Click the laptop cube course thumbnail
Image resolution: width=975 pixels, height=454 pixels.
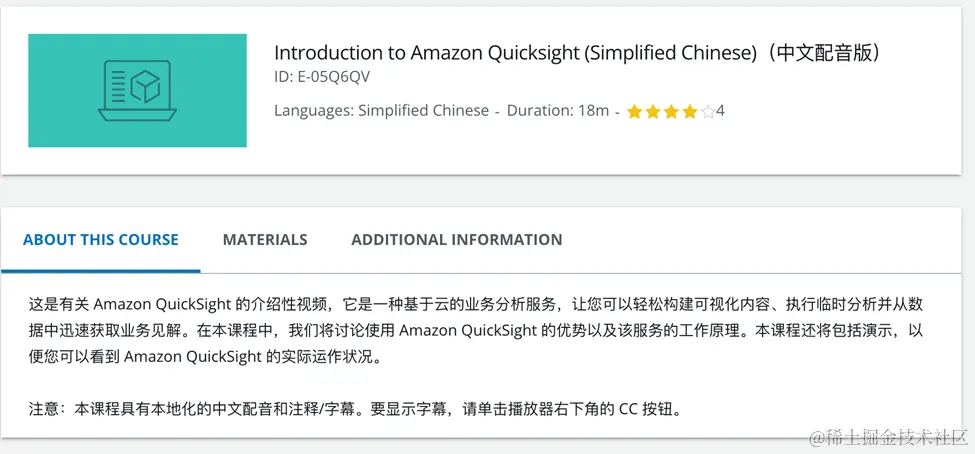tap(137, 91)
